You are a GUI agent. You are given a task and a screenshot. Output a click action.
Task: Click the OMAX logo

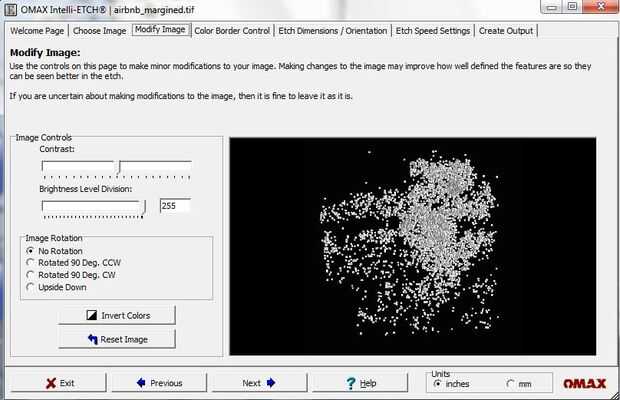[x=584, y=383]
